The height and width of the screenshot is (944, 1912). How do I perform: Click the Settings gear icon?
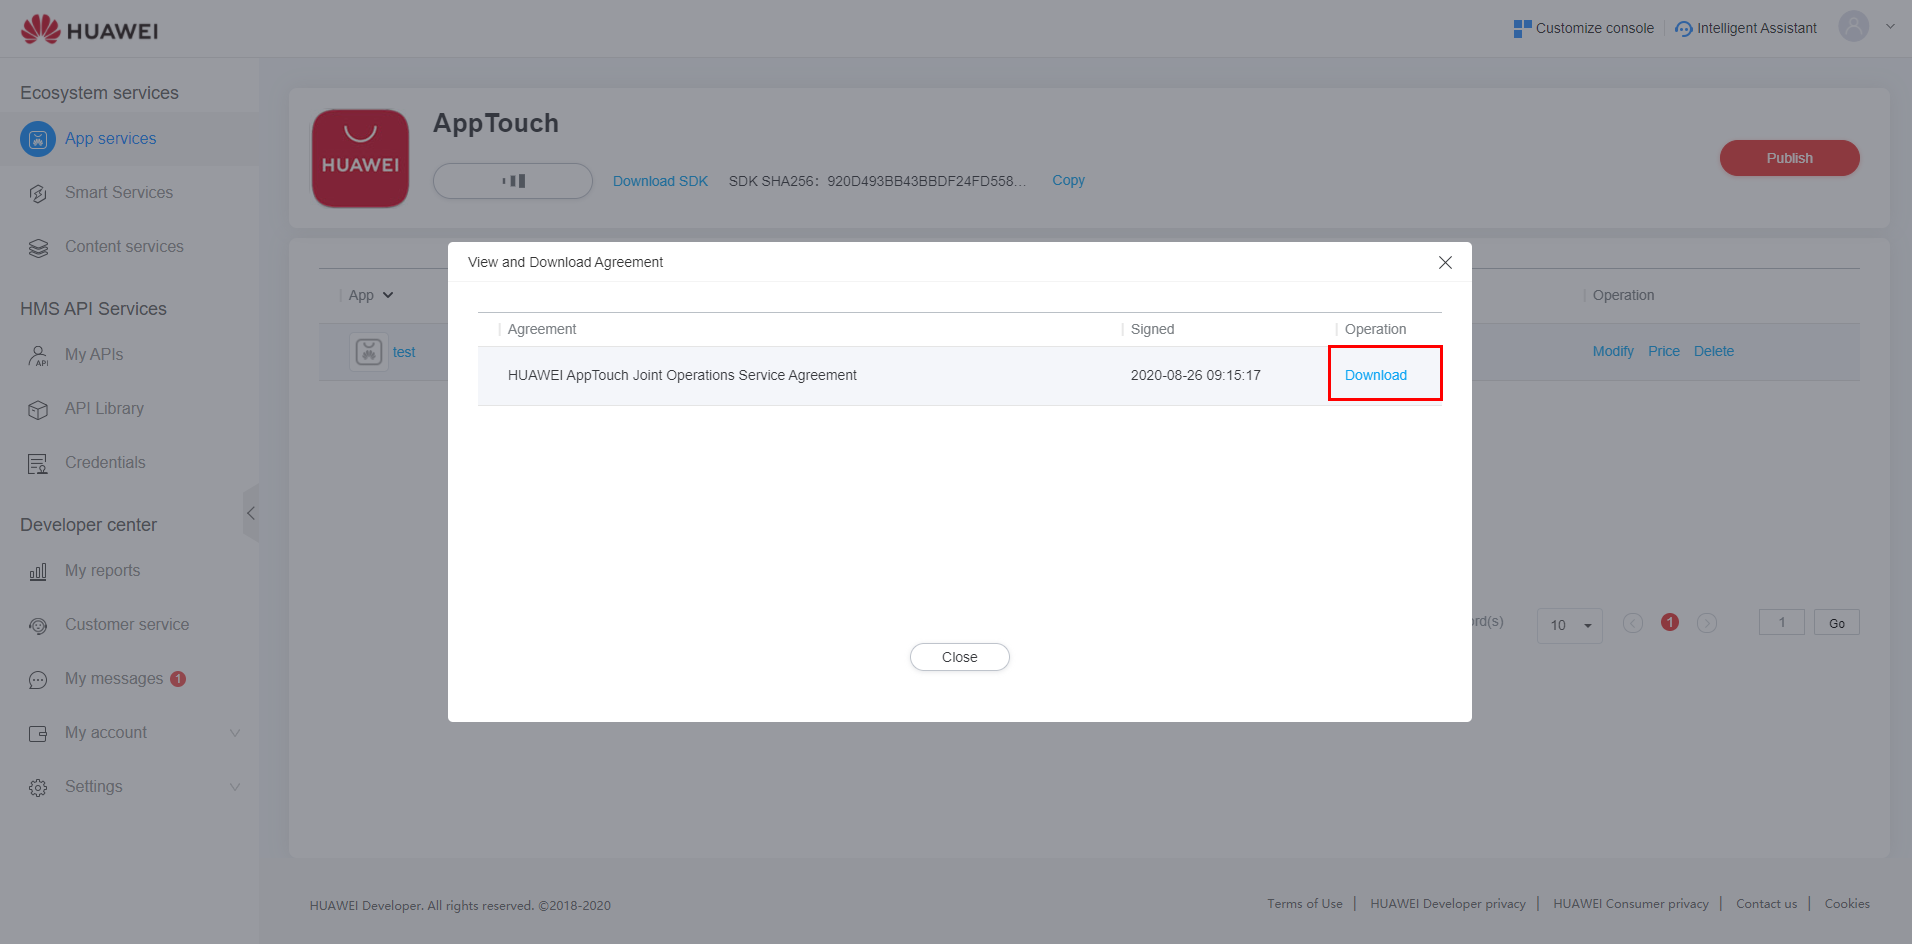[38, 787]
